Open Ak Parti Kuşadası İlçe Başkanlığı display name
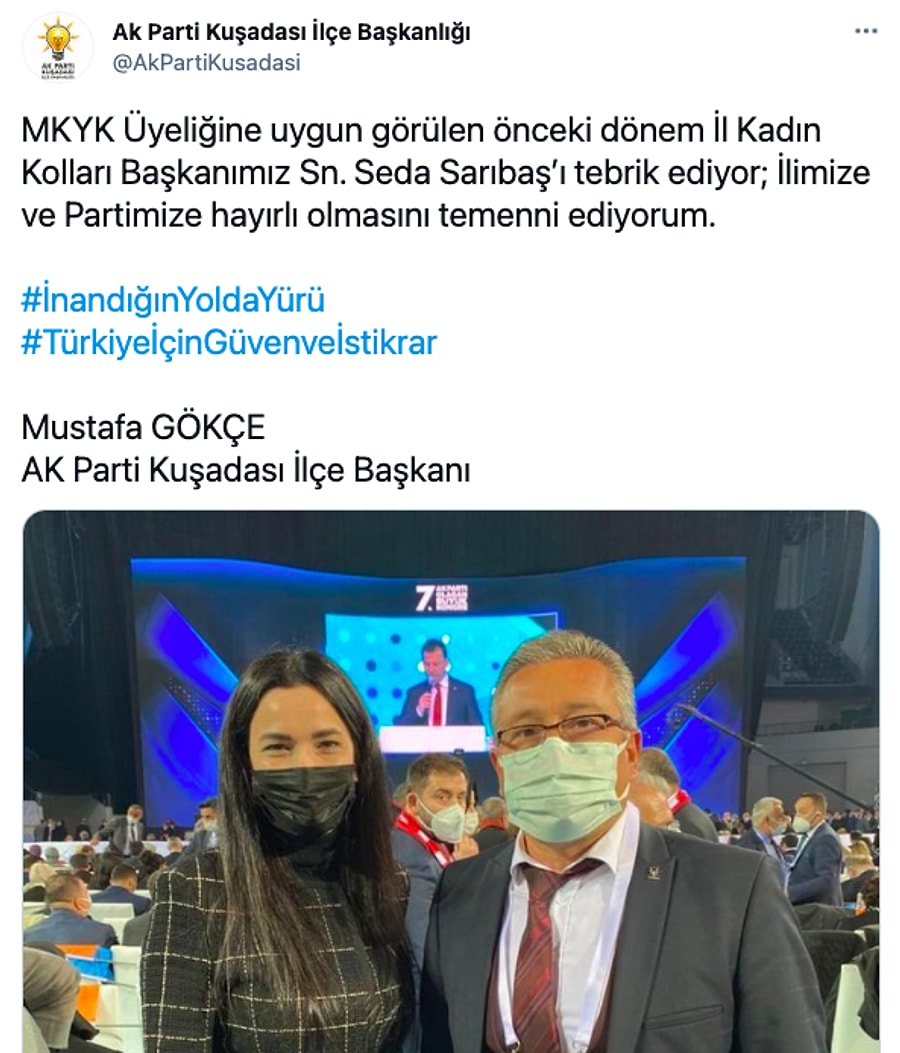The height and width of the screenshot is (1053, 900). pos(291,32)
